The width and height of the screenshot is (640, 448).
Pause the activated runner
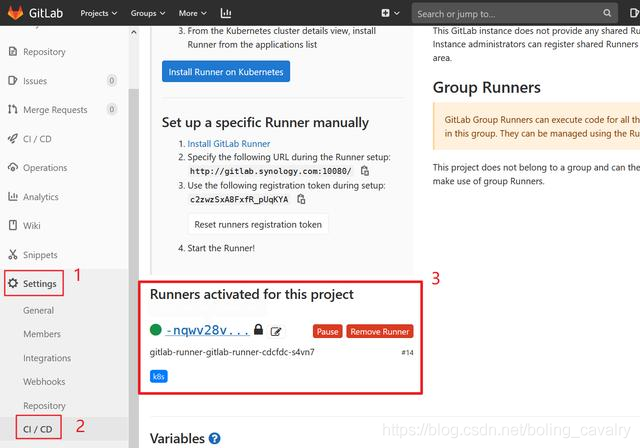(x=327, y=331)
